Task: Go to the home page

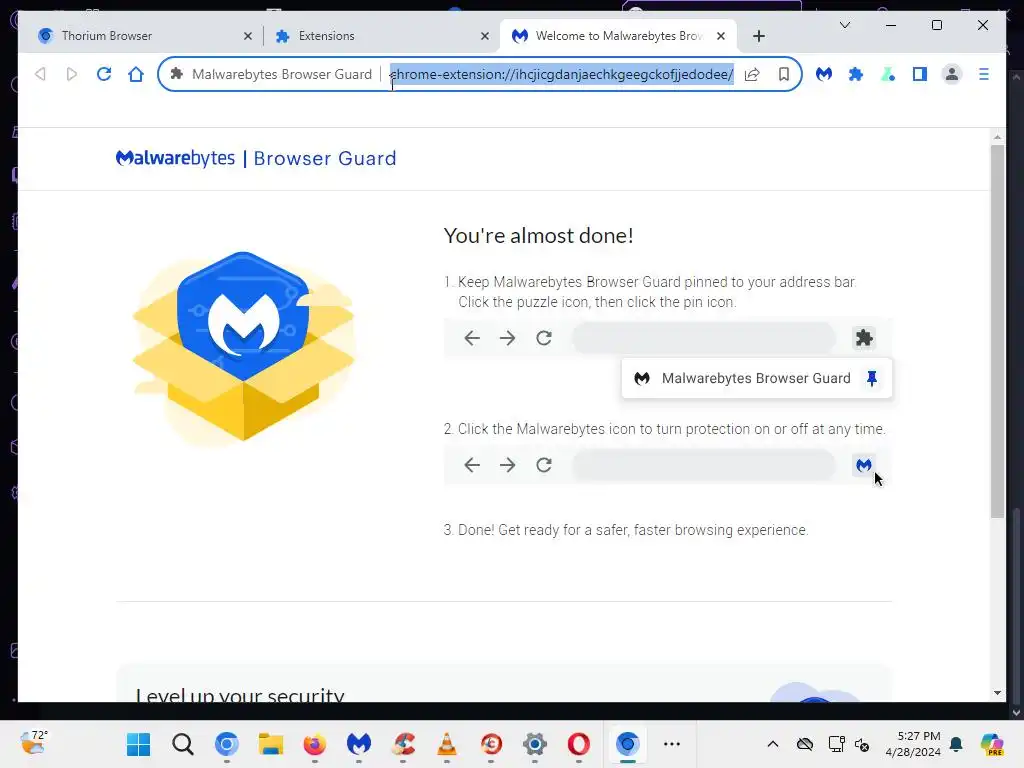Action: coord(136,74)
